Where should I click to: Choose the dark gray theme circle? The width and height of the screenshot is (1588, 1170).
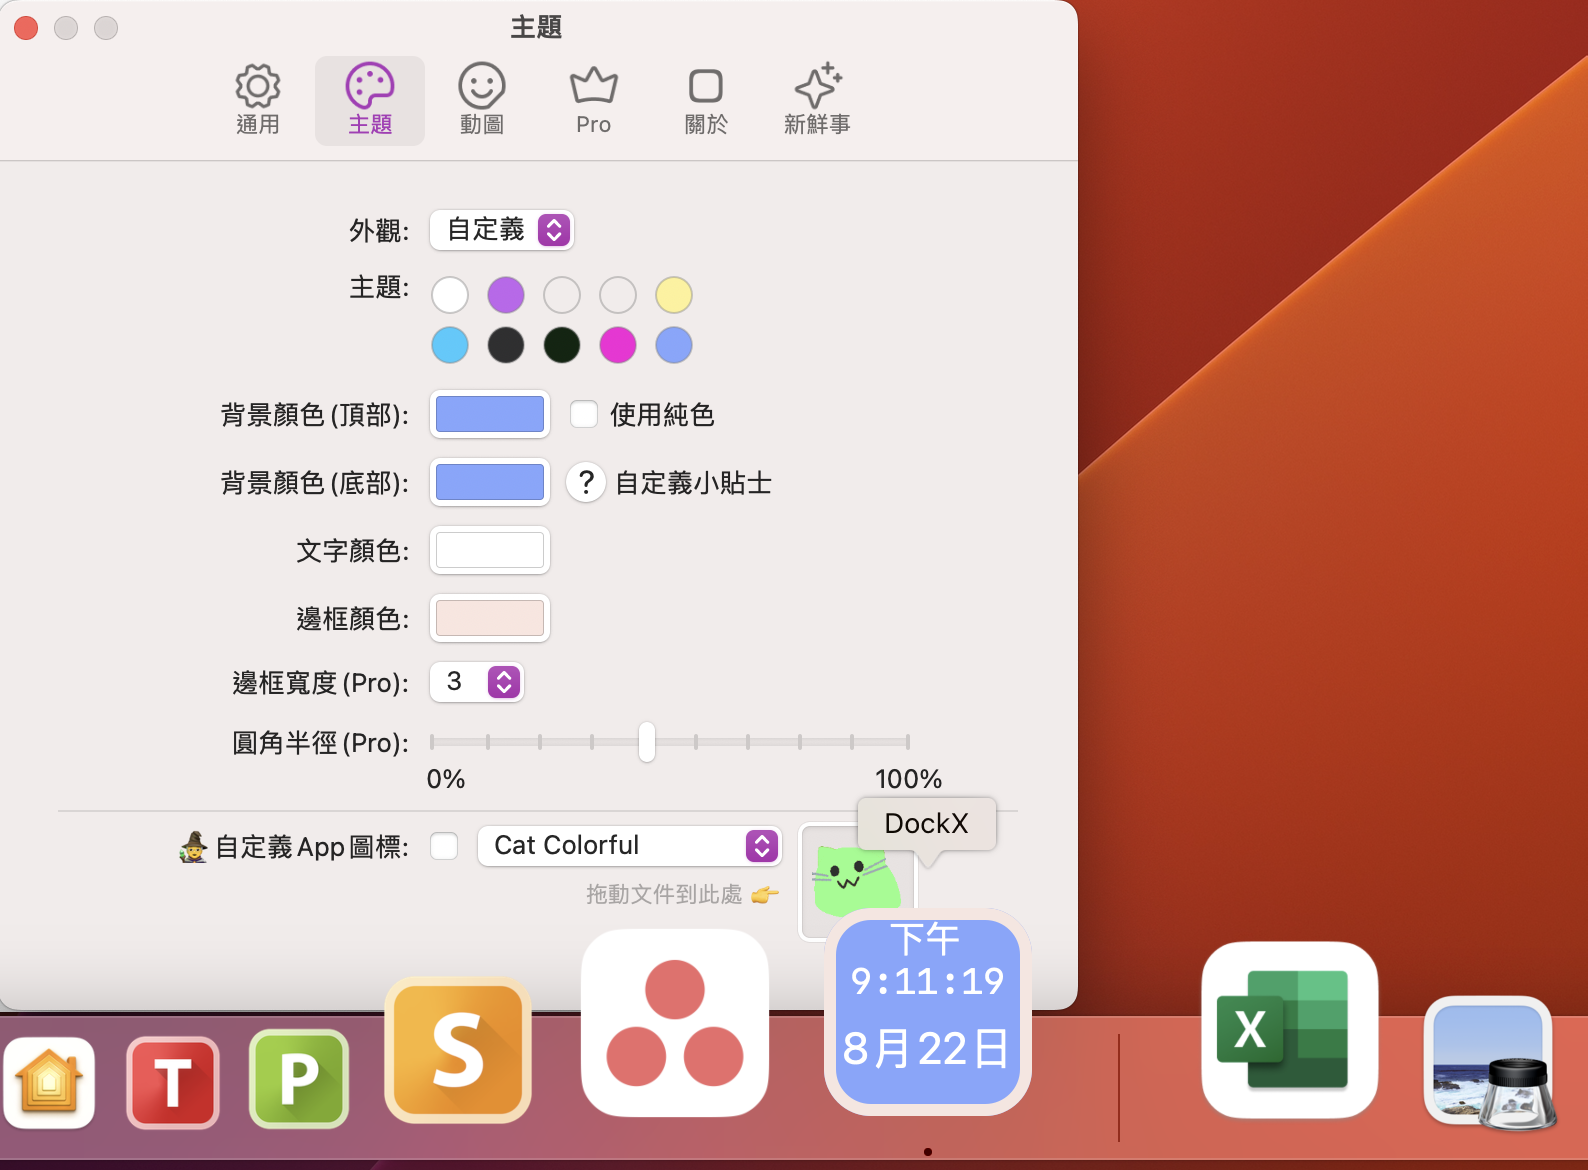pos(506,345)
